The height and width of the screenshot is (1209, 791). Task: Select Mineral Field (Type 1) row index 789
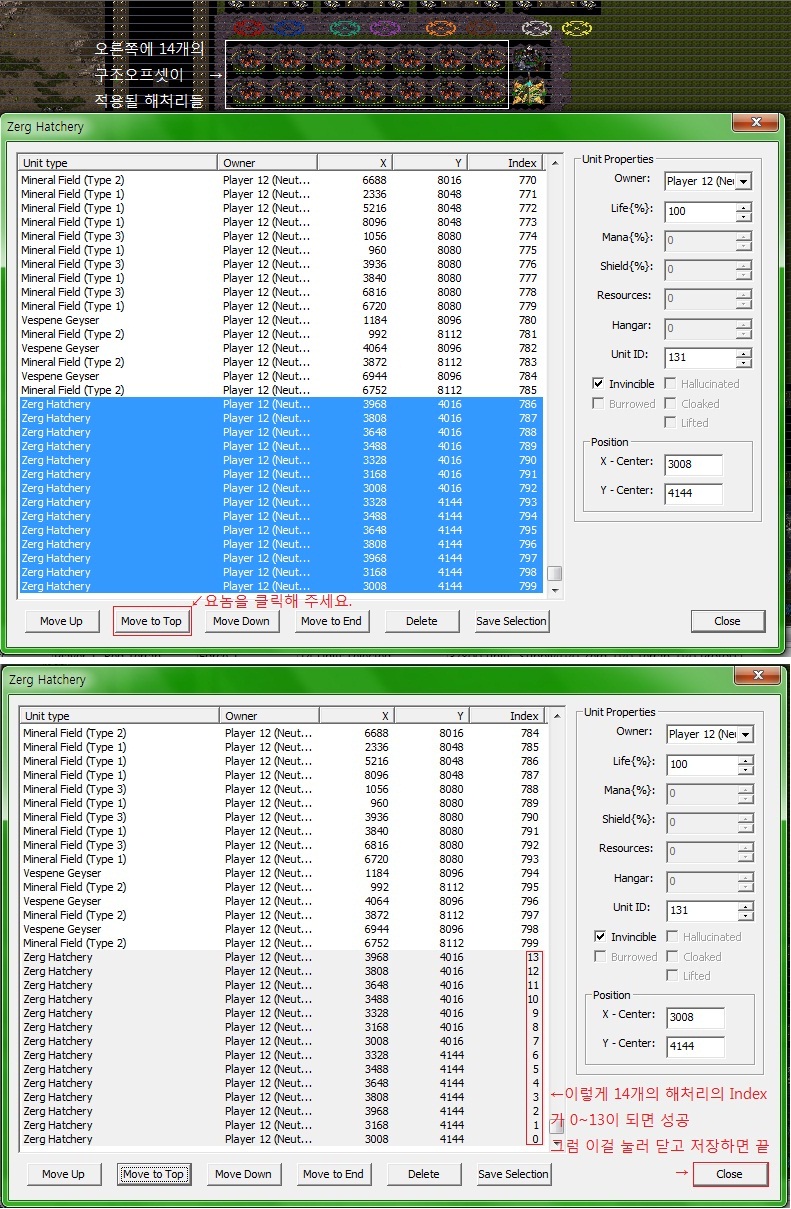pos(283,803)
